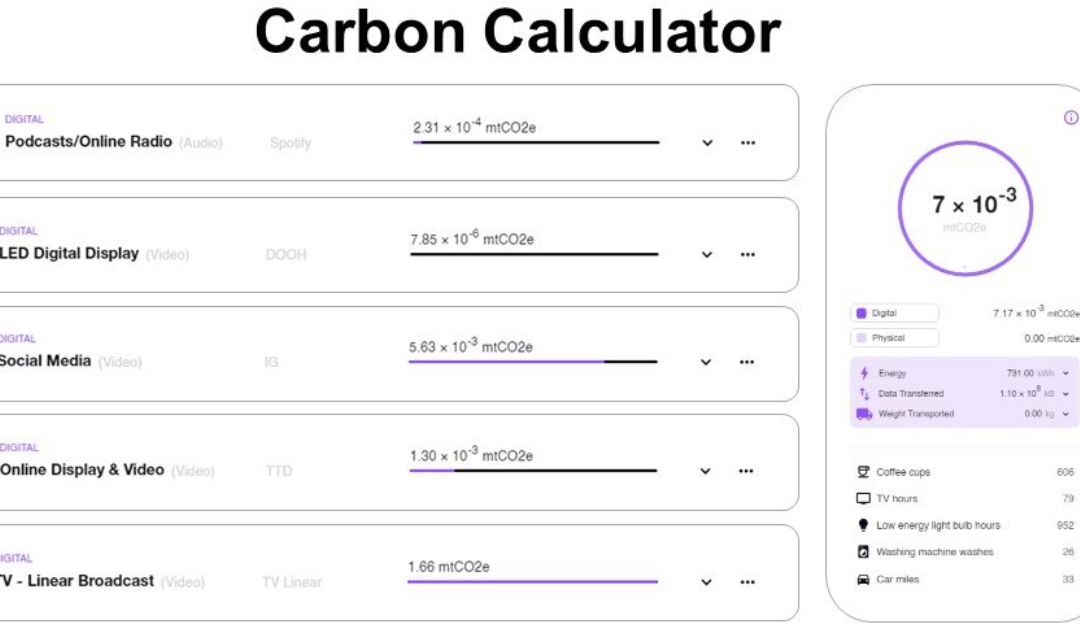Viewport: 1080px width, 632px height.
Task: Expand the Podcasts/Online Radio row
Action: point(707,143)
